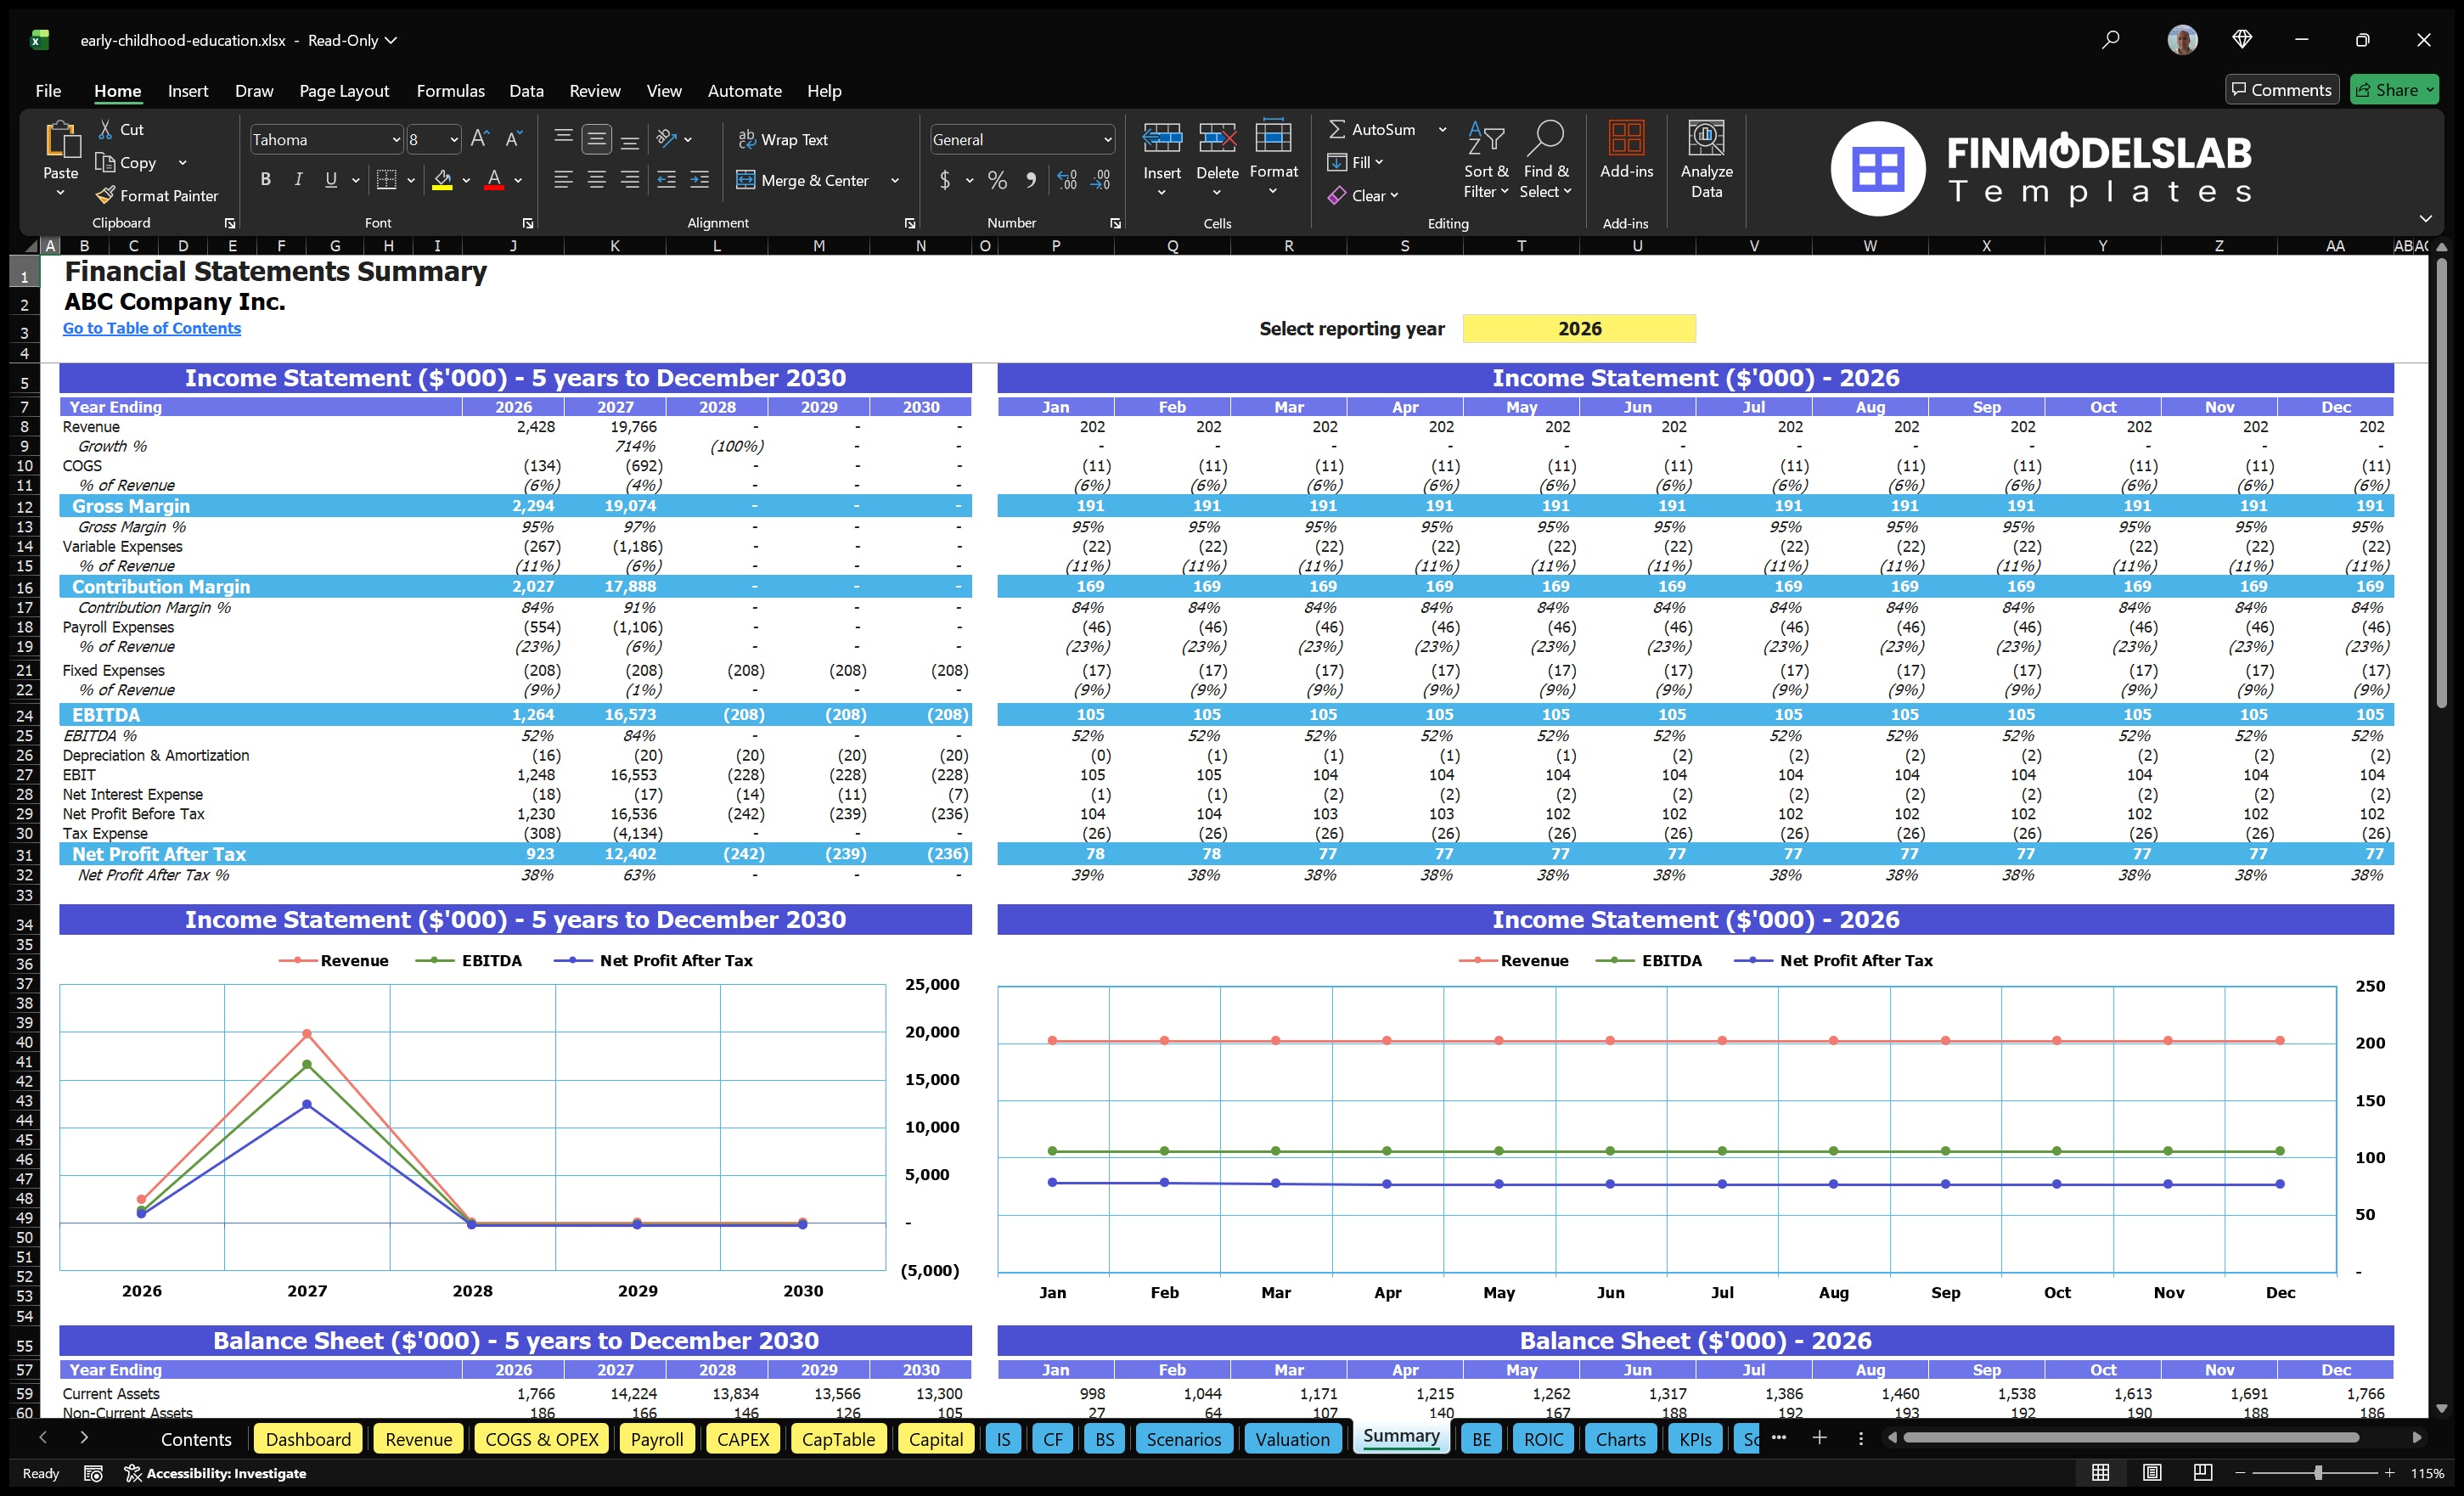Toggle bold formatting

tap(265, 179)
